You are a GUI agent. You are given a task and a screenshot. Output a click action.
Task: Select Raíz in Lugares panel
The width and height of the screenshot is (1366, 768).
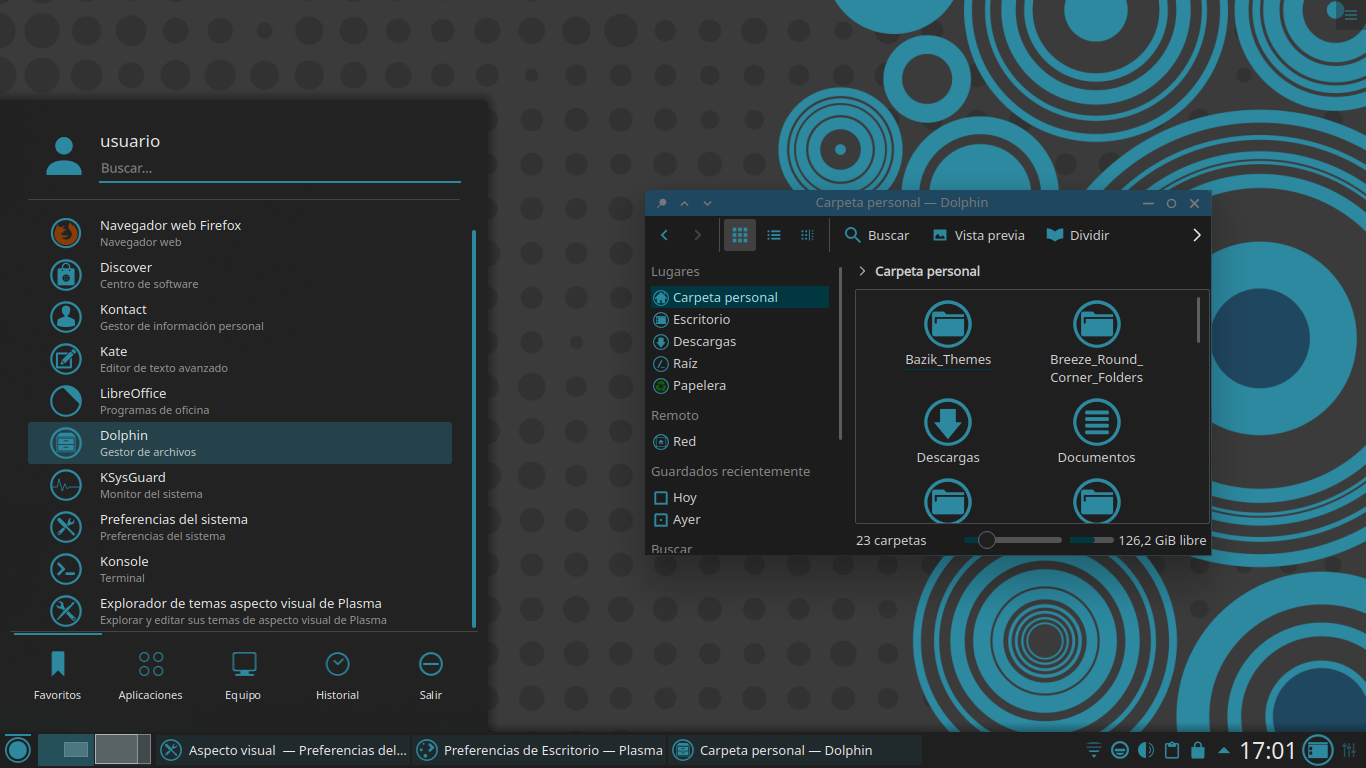pos(739,363)
